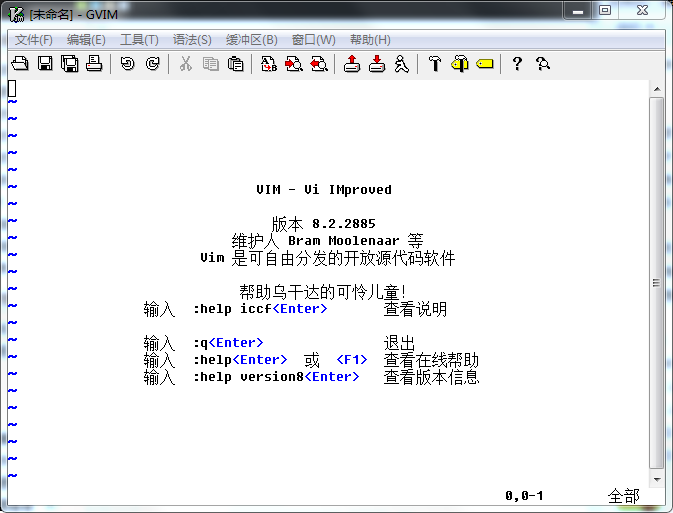Click the Help question mark icon
The height and width of the screenshot is (513, 673).
[x=517, y=64]
